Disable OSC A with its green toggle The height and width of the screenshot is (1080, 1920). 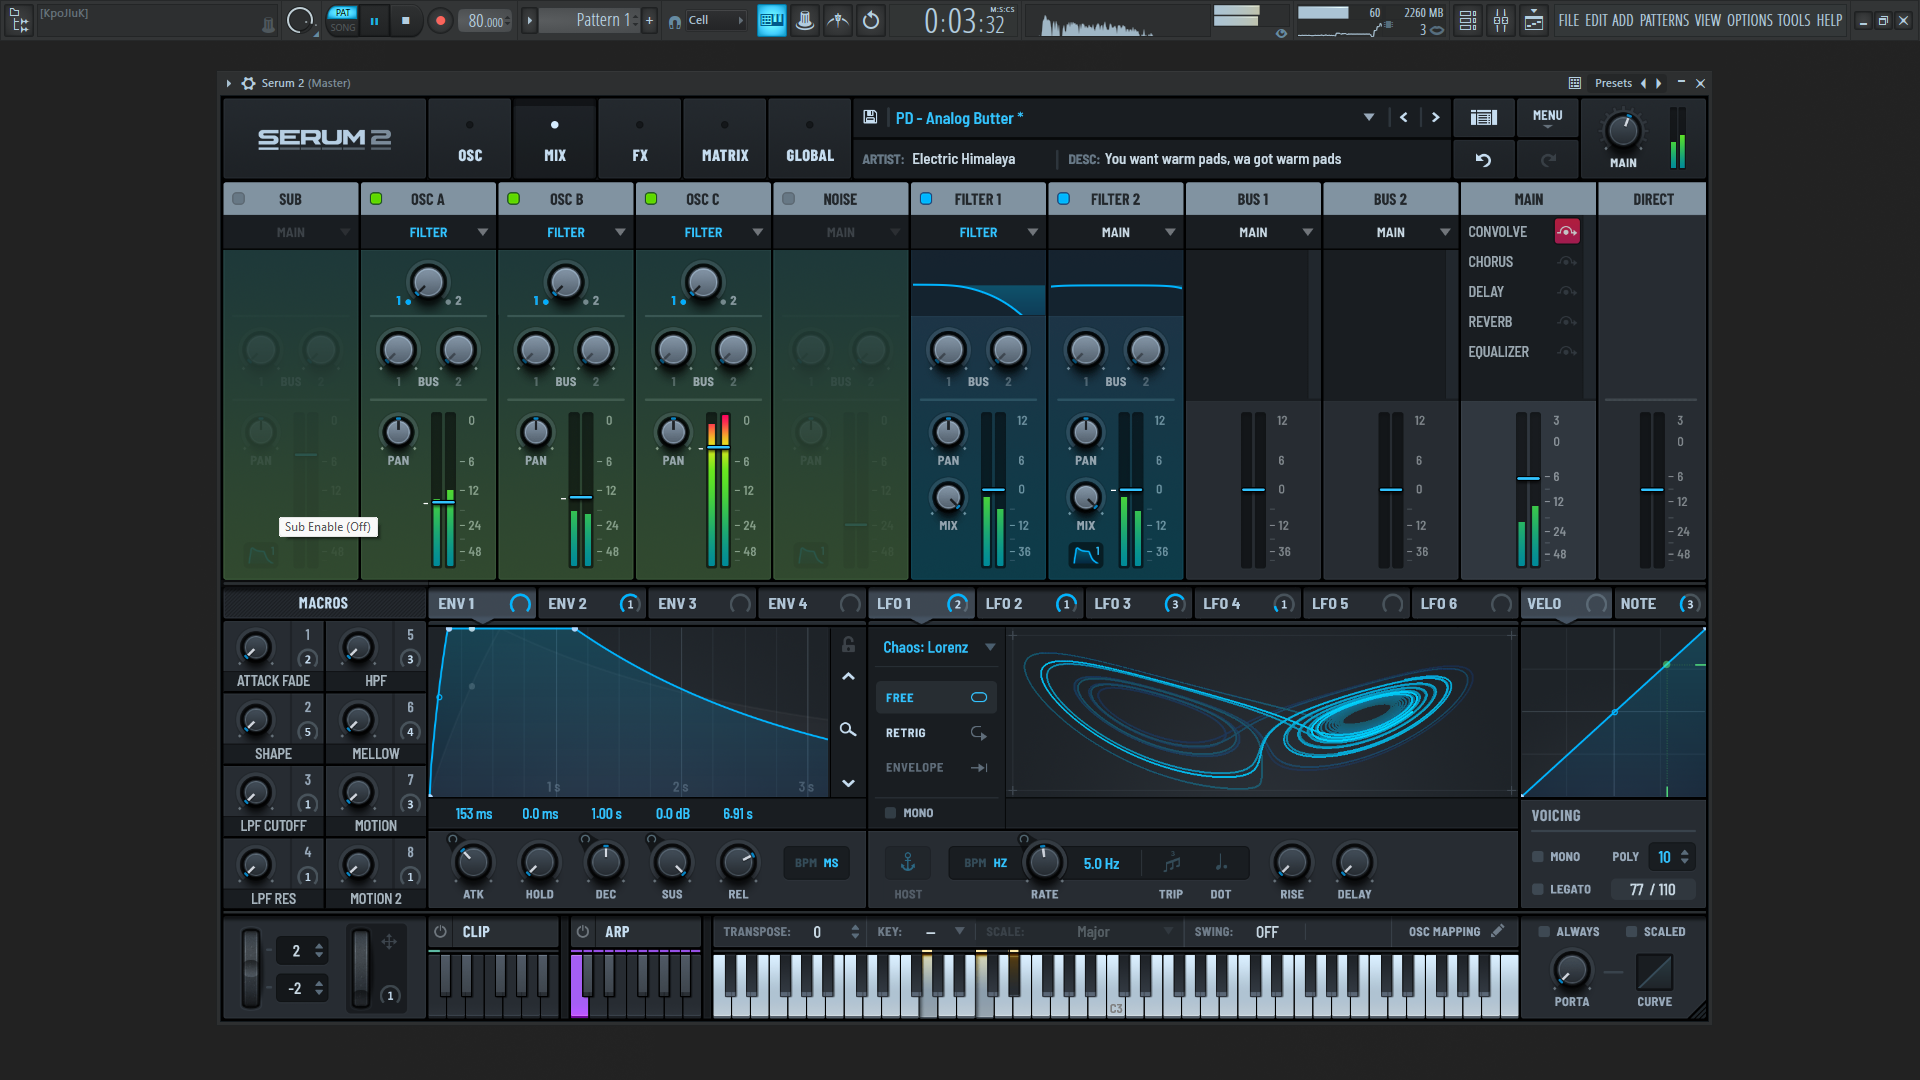376,199
